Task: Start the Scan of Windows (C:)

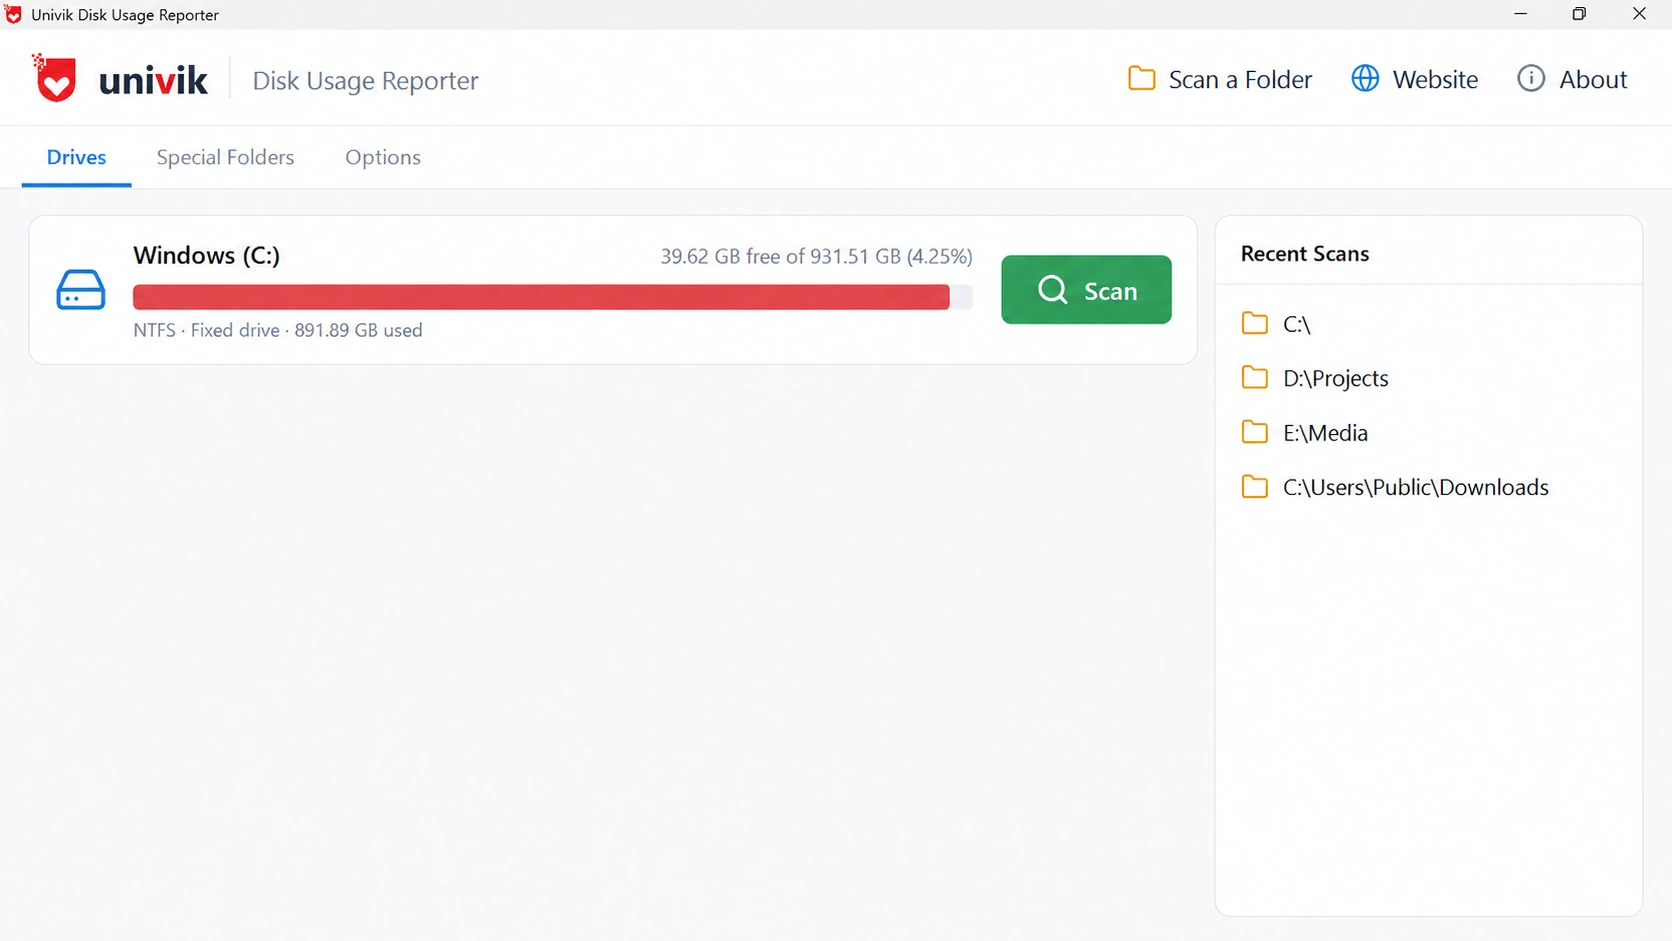Action: click(x=1086, y=290)
